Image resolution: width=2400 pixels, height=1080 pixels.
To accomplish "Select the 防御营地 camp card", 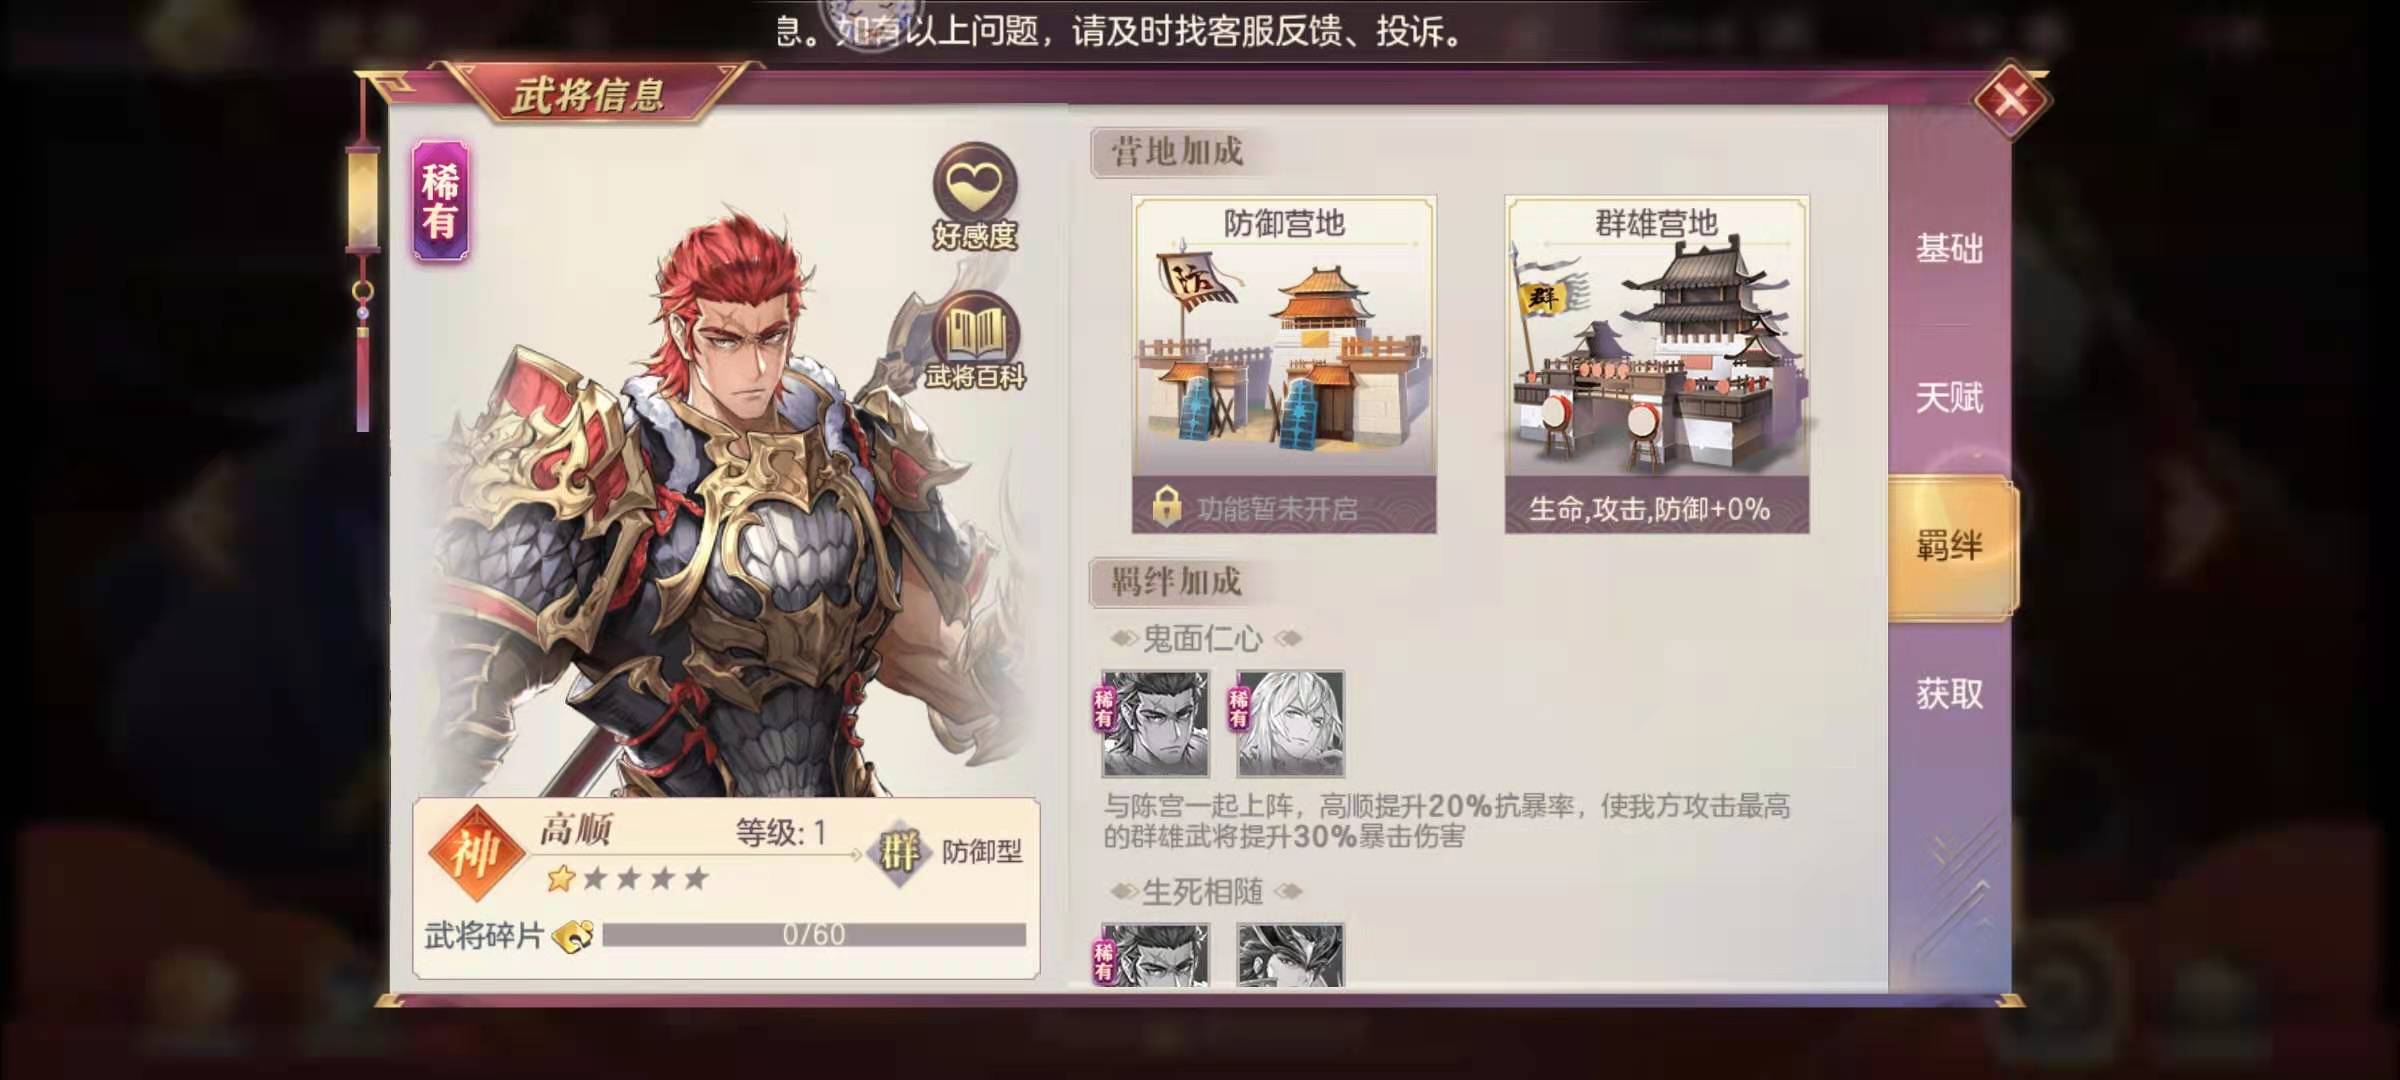I will tap(1284, 364).
